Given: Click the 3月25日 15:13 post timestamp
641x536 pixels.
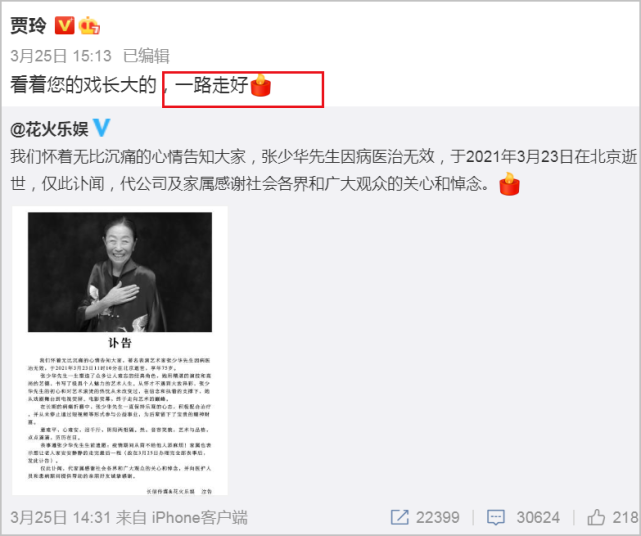Looking at the screenshot, I should click(x=61, y=56).
